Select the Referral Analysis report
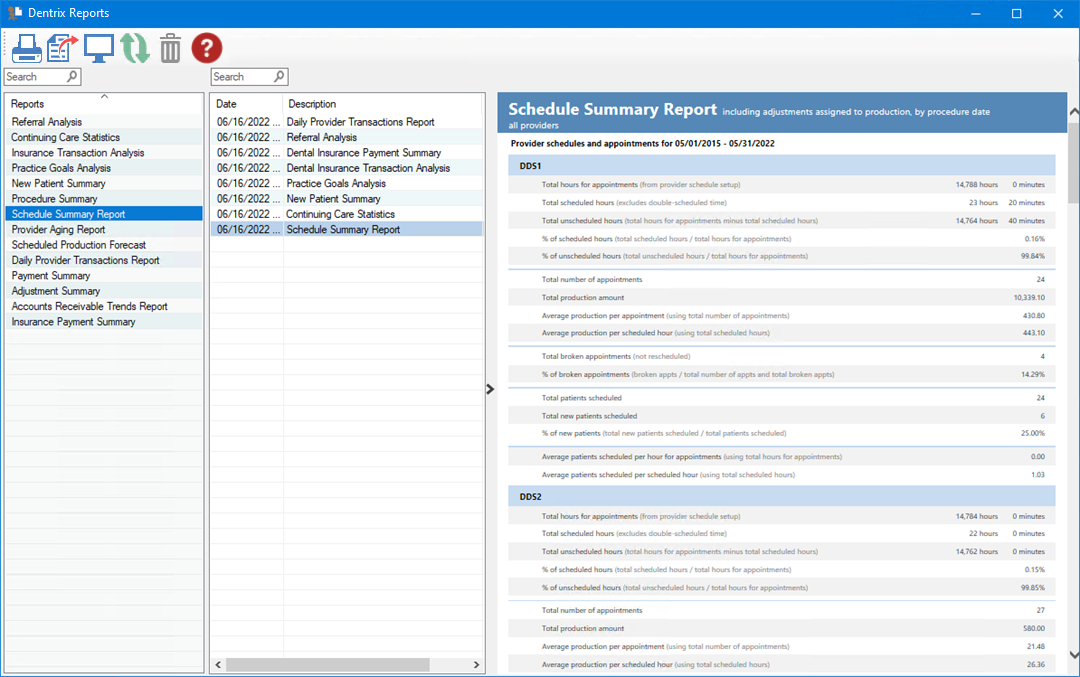 [x=45, y=121]
